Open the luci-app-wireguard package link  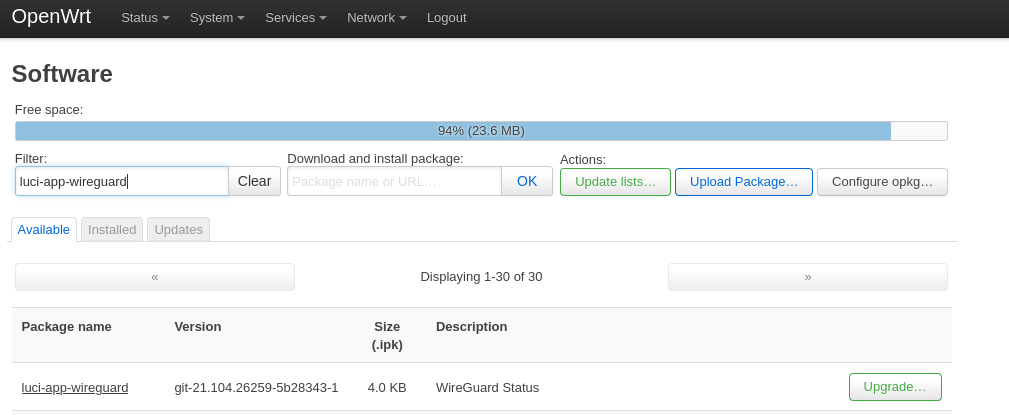pos(75,387)
